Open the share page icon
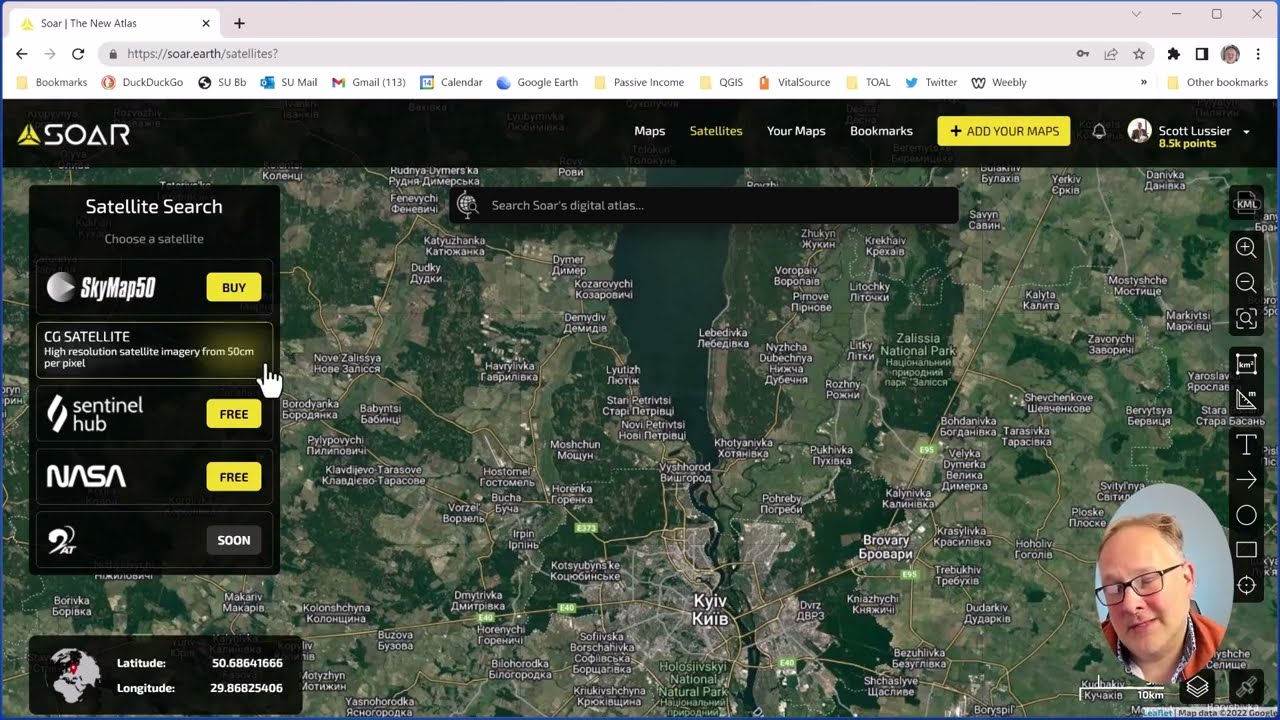Screen dimensions: 1280x720 pyautogui.click(x=1111, y=54)
